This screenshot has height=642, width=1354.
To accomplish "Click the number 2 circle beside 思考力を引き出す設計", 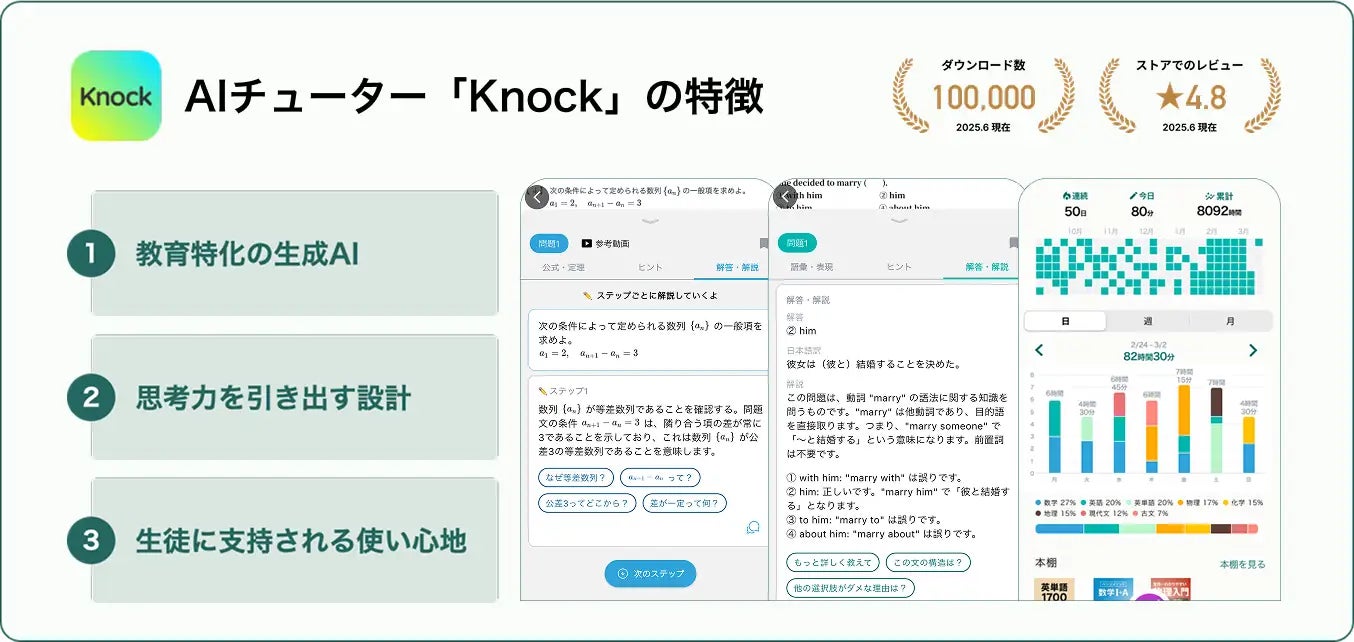I will (x=91, y=398).
